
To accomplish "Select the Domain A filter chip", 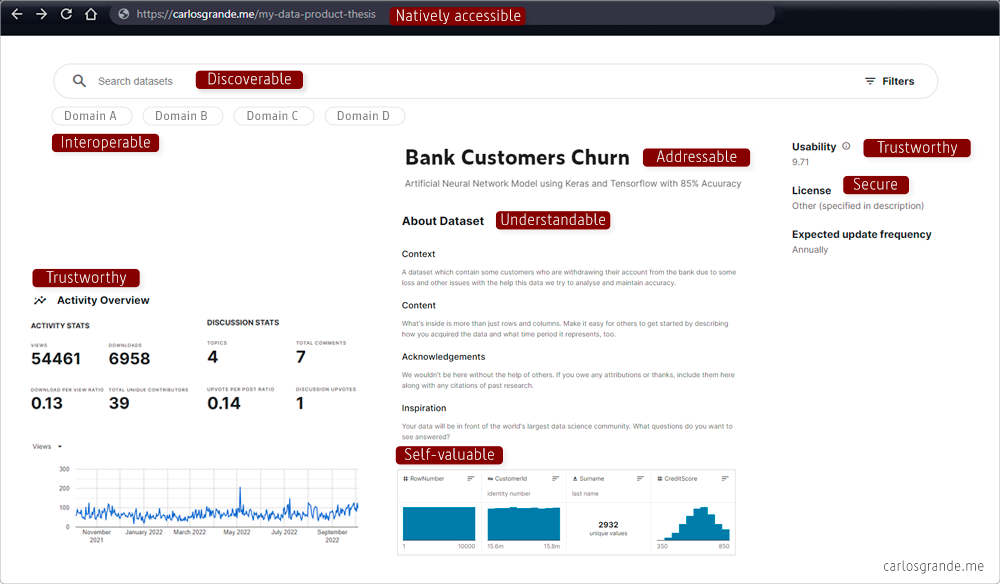I will (x=91, y=116).
